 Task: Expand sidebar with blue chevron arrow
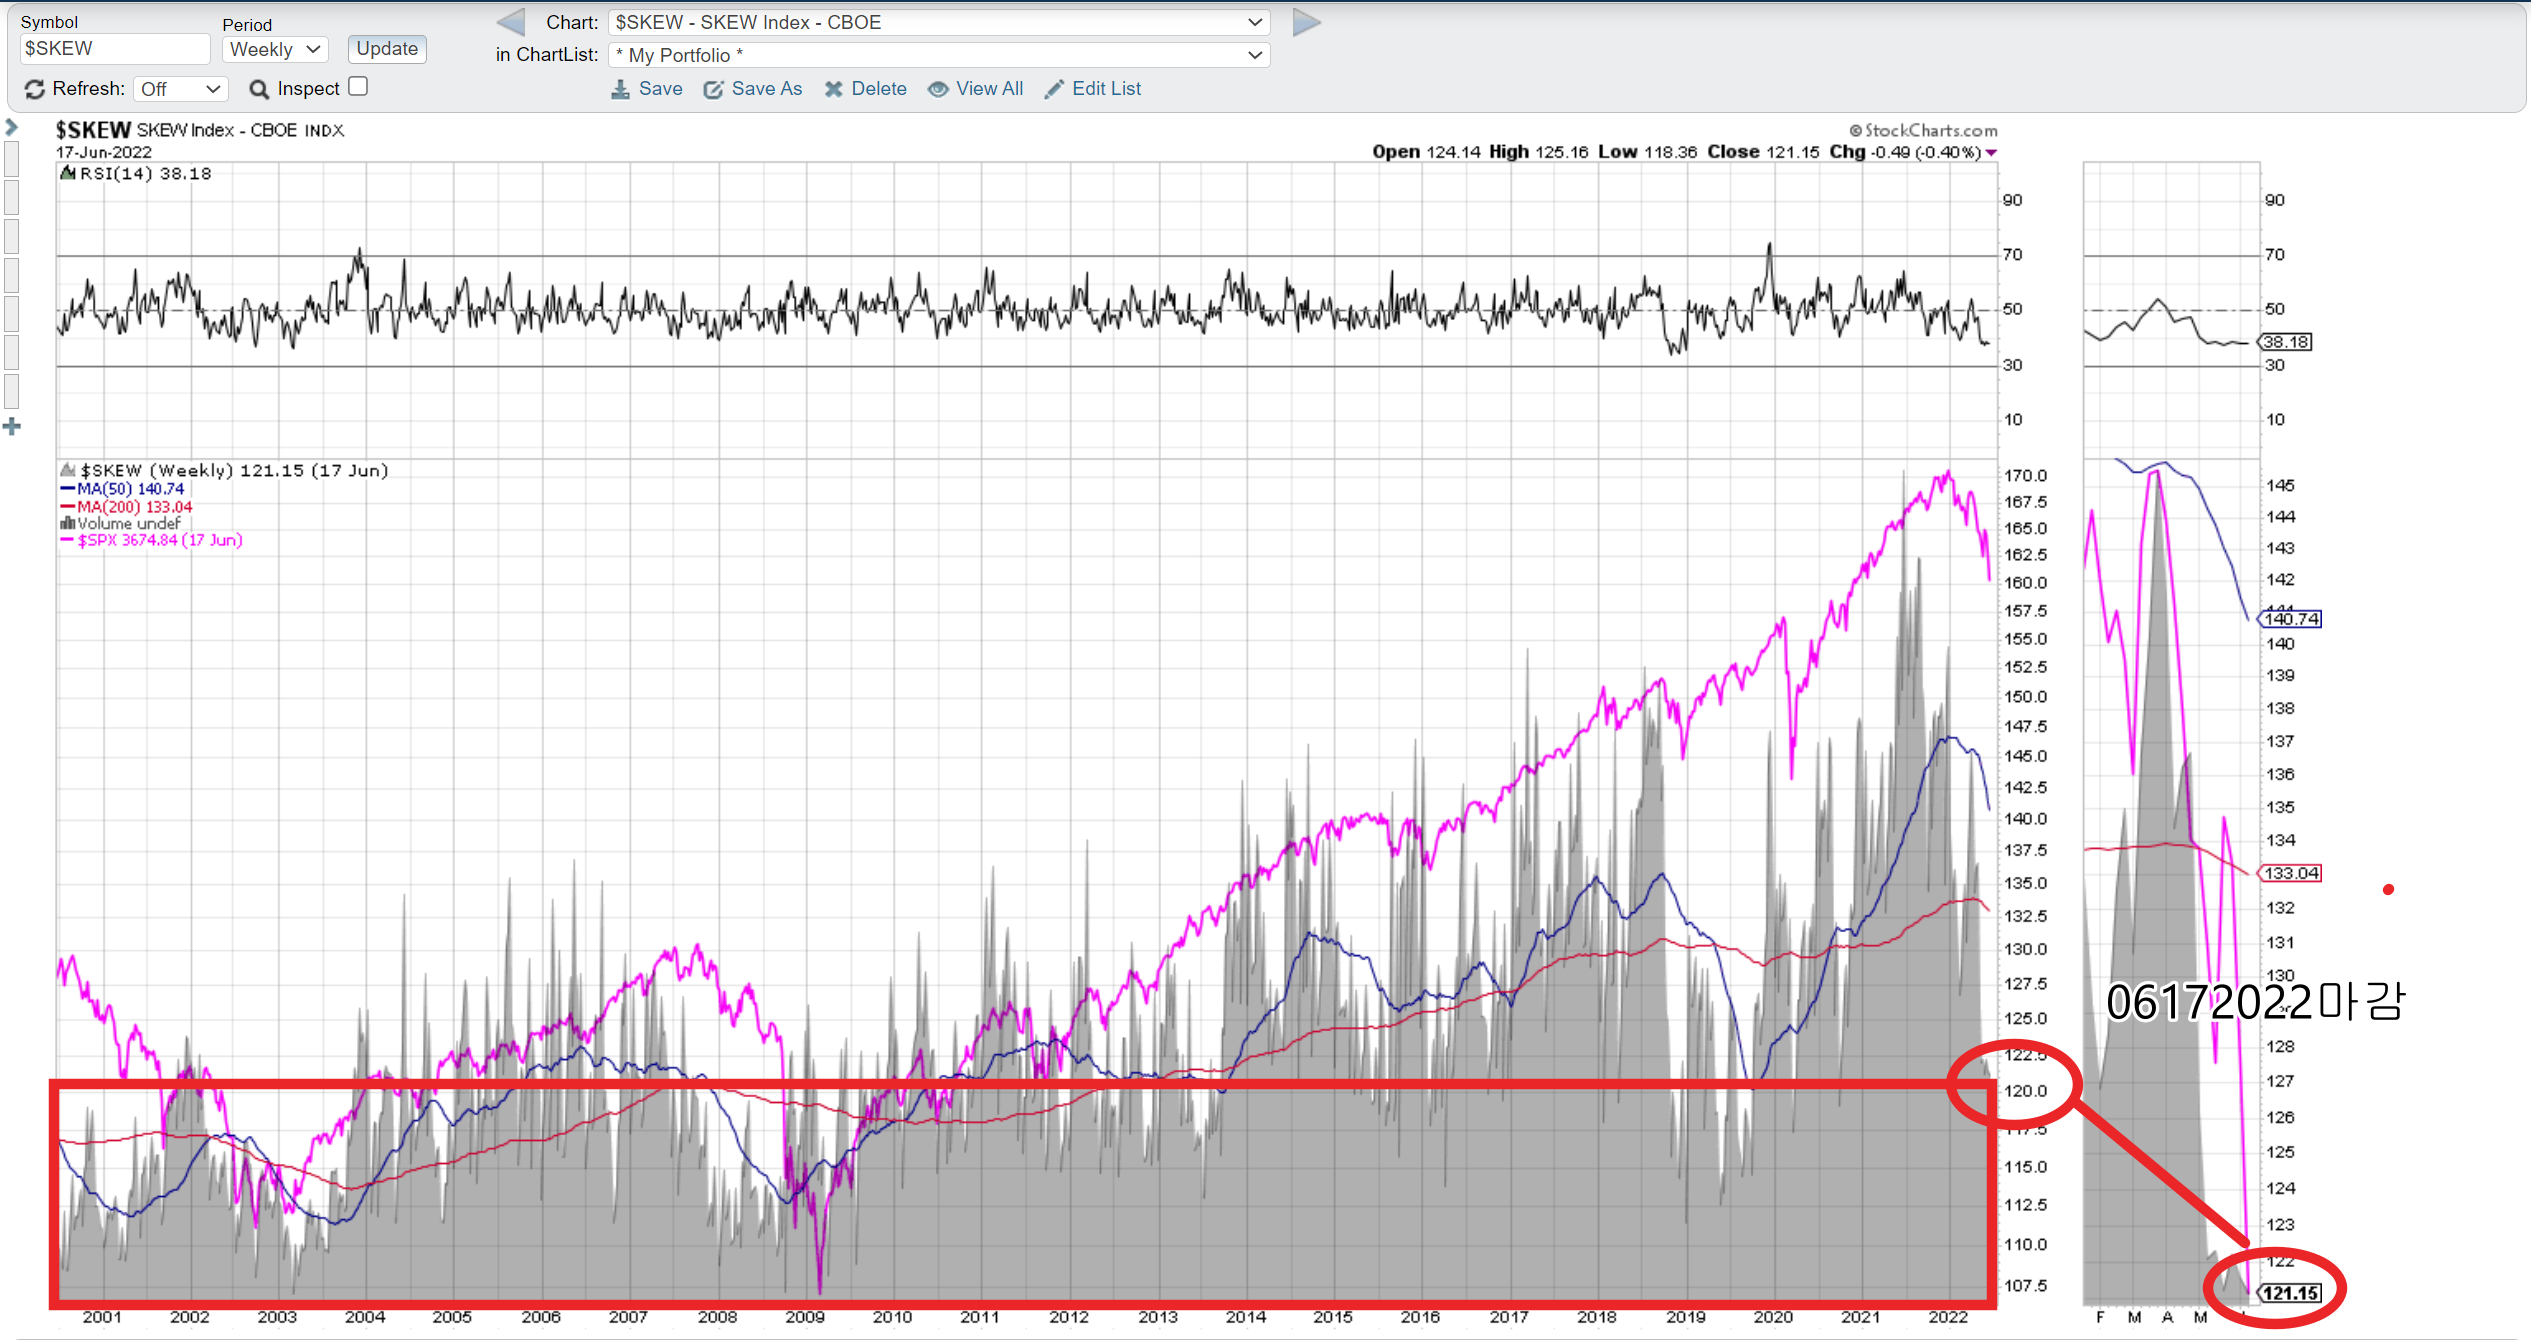12,127
